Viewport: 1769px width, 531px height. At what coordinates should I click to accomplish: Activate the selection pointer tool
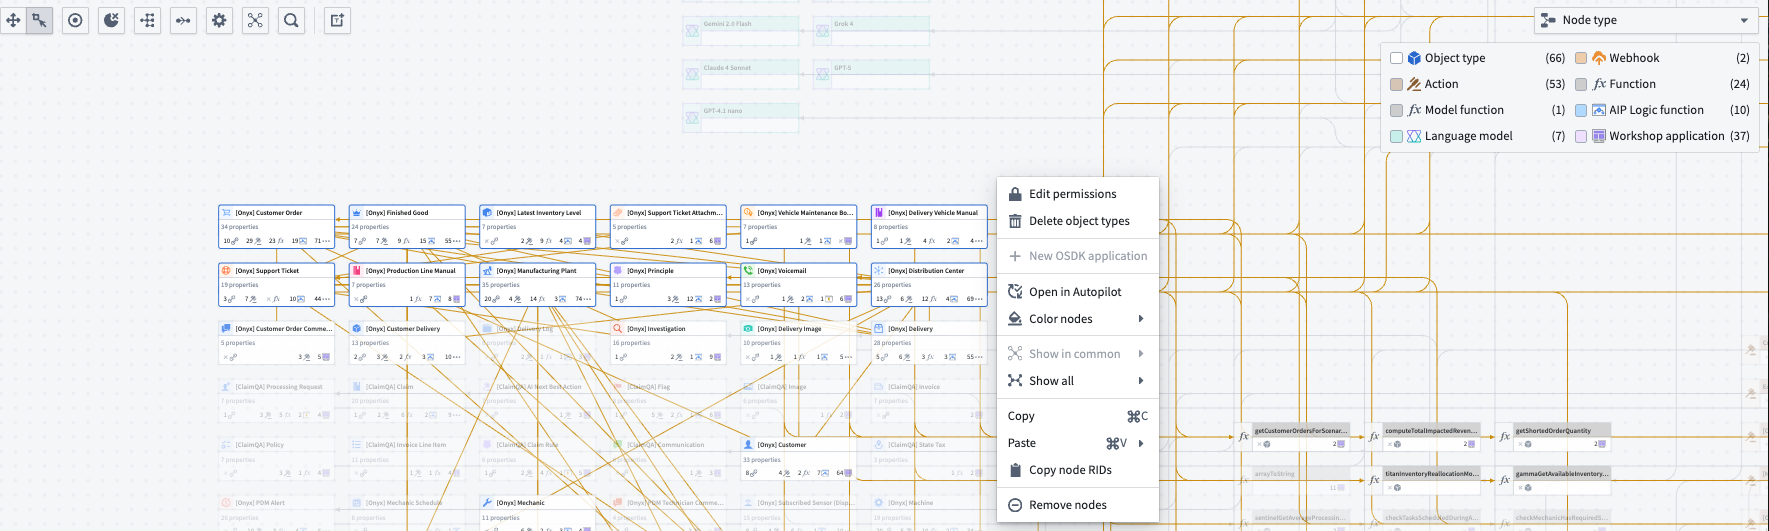point(39,20)
